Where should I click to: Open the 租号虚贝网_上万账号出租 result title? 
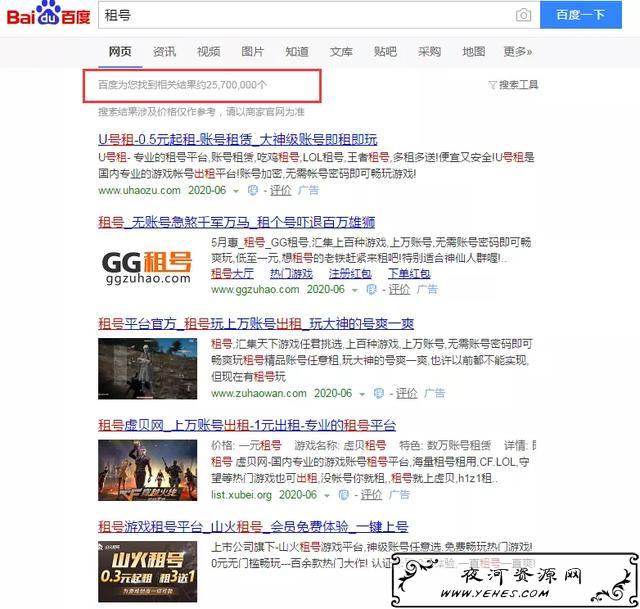click(247, 425)
